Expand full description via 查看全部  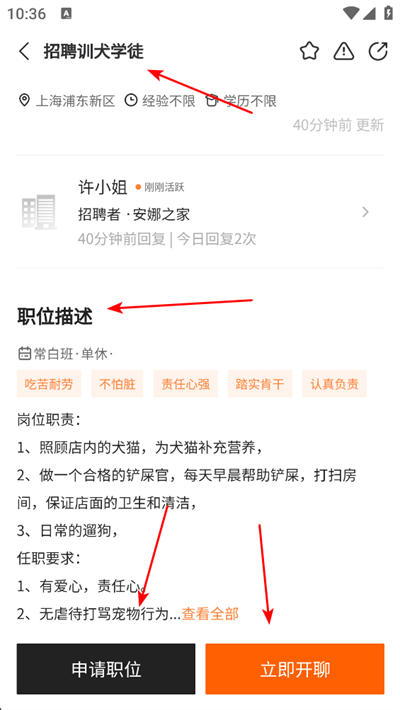(210, 614)
